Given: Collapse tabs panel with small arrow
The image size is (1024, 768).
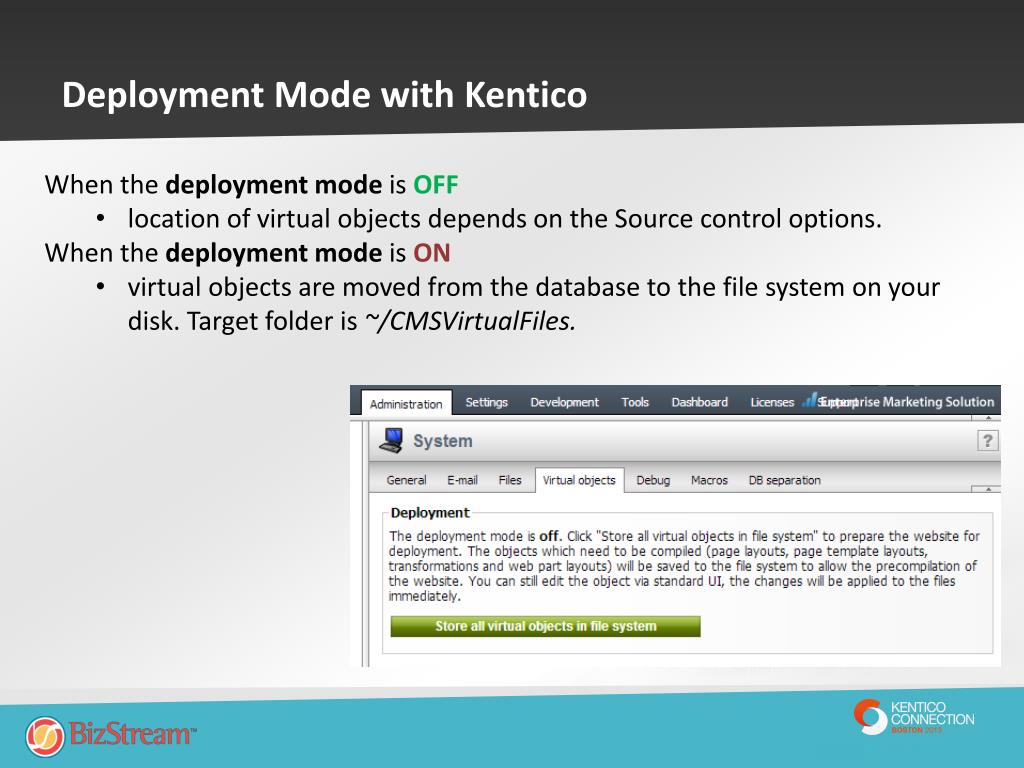Looking at the screenshot, I should click(988, 488).
